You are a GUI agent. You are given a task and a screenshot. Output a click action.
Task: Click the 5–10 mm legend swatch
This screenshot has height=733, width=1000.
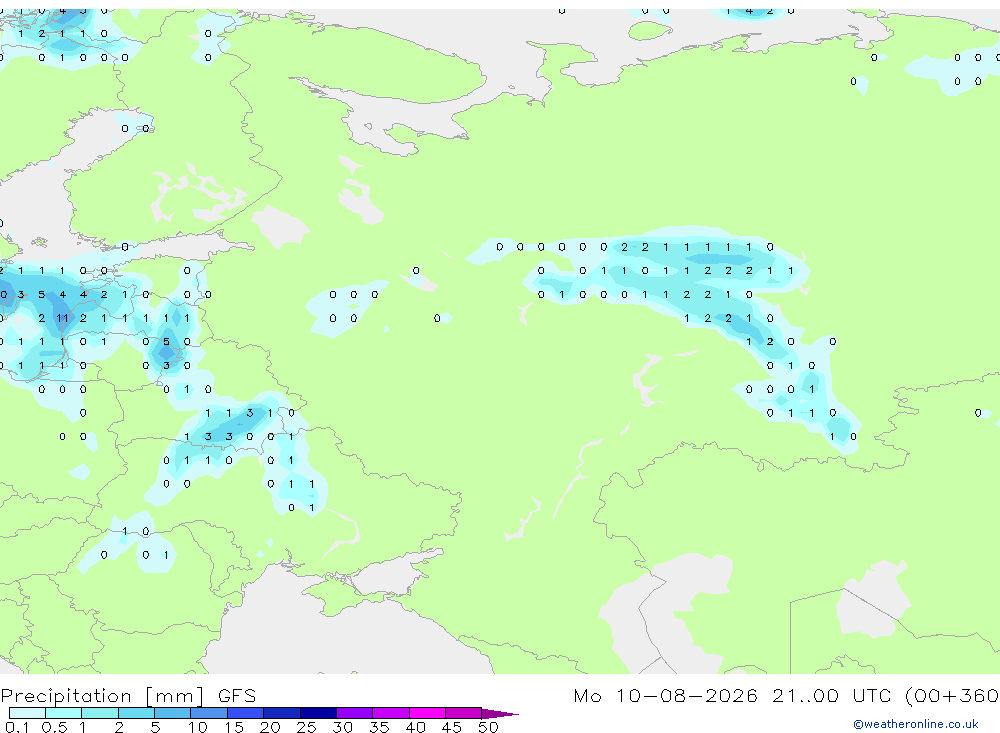coord(173,713)
